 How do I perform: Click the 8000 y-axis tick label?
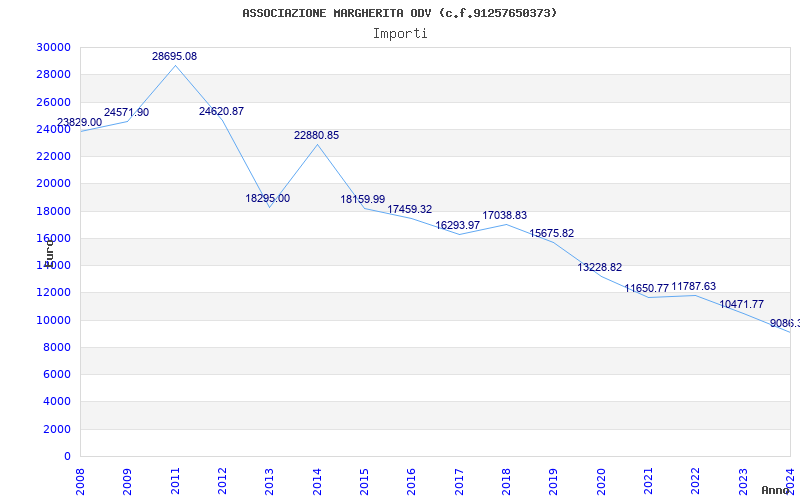(x=57, y=347)
